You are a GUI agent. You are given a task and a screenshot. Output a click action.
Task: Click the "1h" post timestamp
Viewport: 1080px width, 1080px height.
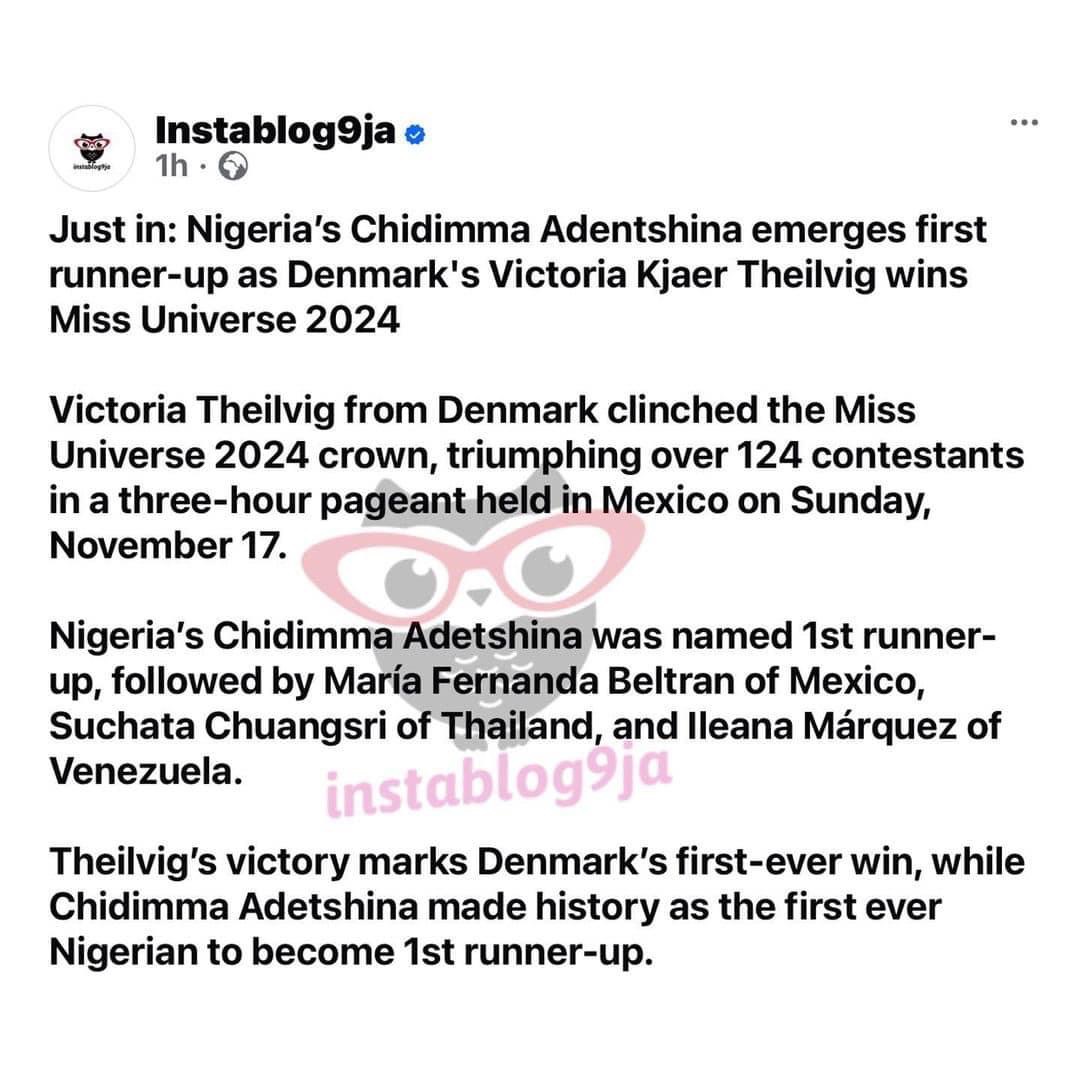click(x=172, y=166)
